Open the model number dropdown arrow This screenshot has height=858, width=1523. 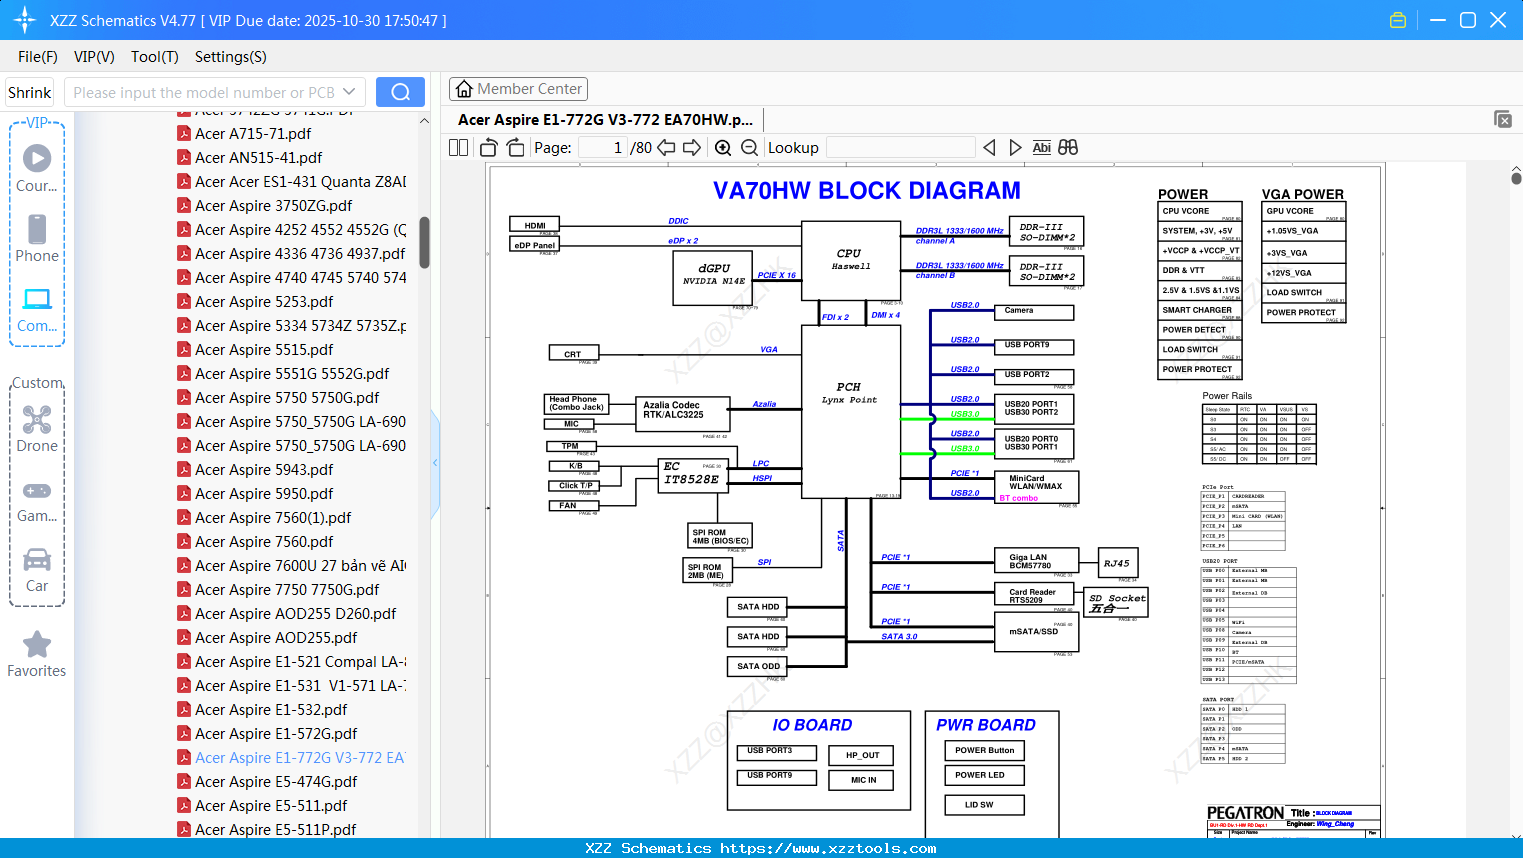coord(349,92)
